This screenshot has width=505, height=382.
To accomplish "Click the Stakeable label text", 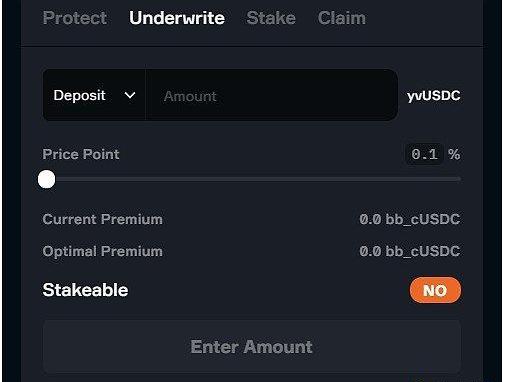I will point(85,290).
